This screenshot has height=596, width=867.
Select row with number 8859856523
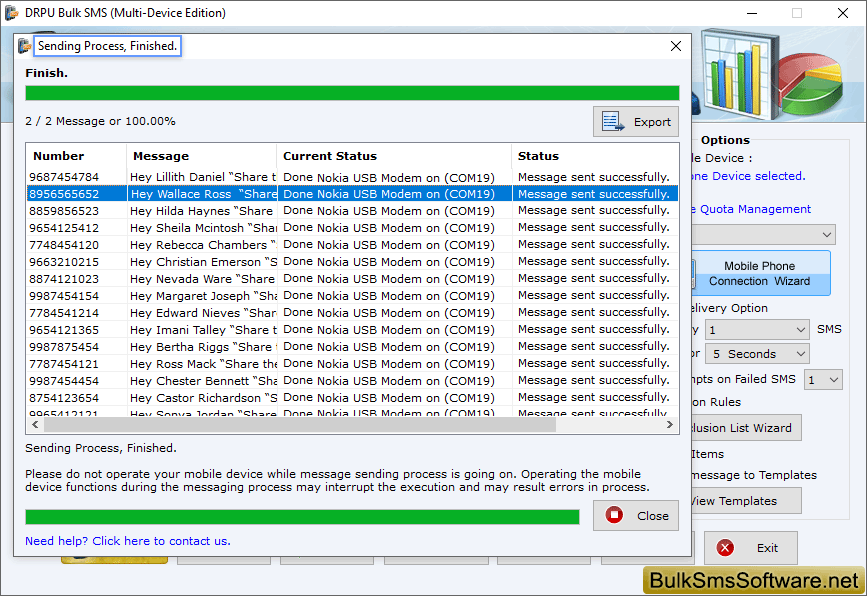pyautogui.click(x=352, y=211)
